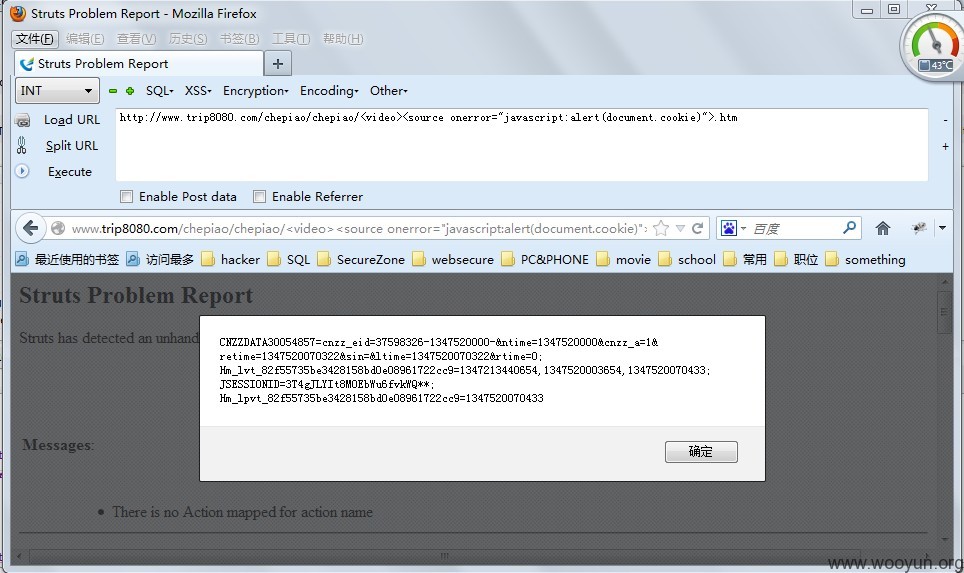
Task: Click the temperature gauge widget
Action: (933, 46)
